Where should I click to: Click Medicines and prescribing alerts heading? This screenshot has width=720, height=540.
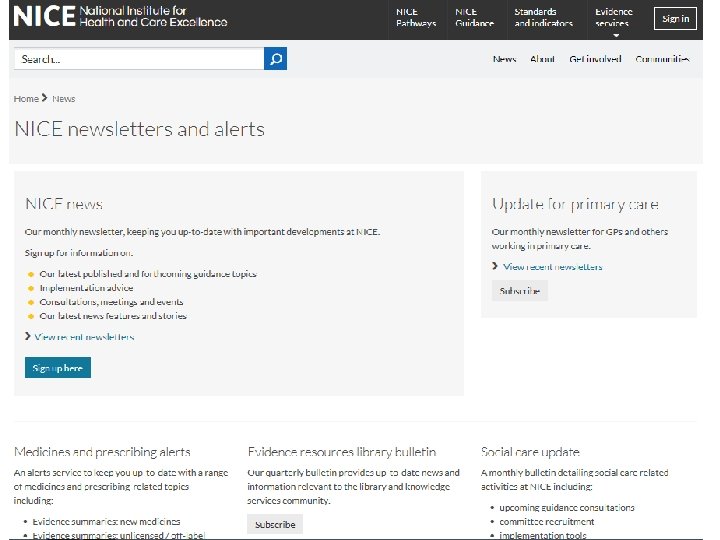click(x=102, y=452)
